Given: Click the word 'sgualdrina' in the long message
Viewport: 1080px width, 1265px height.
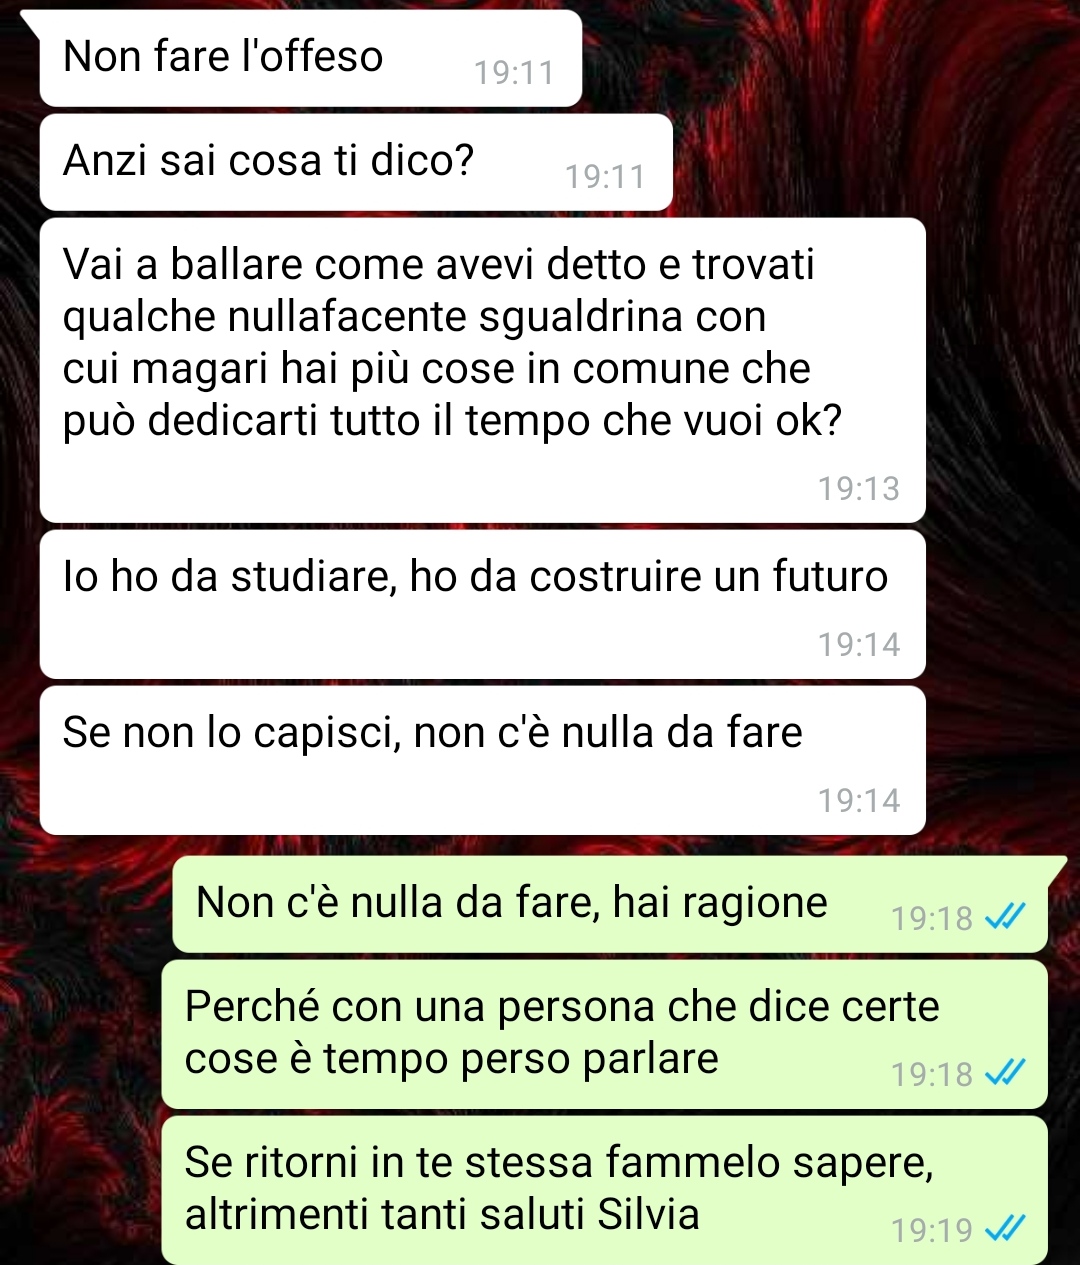Looking at the screenshot, I should click(581, 318).
